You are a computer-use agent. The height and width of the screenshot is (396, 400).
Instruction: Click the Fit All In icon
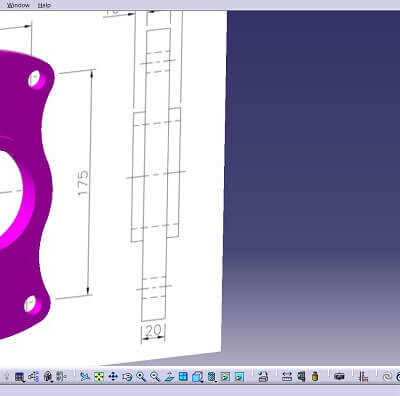click(x=99, y=377)
